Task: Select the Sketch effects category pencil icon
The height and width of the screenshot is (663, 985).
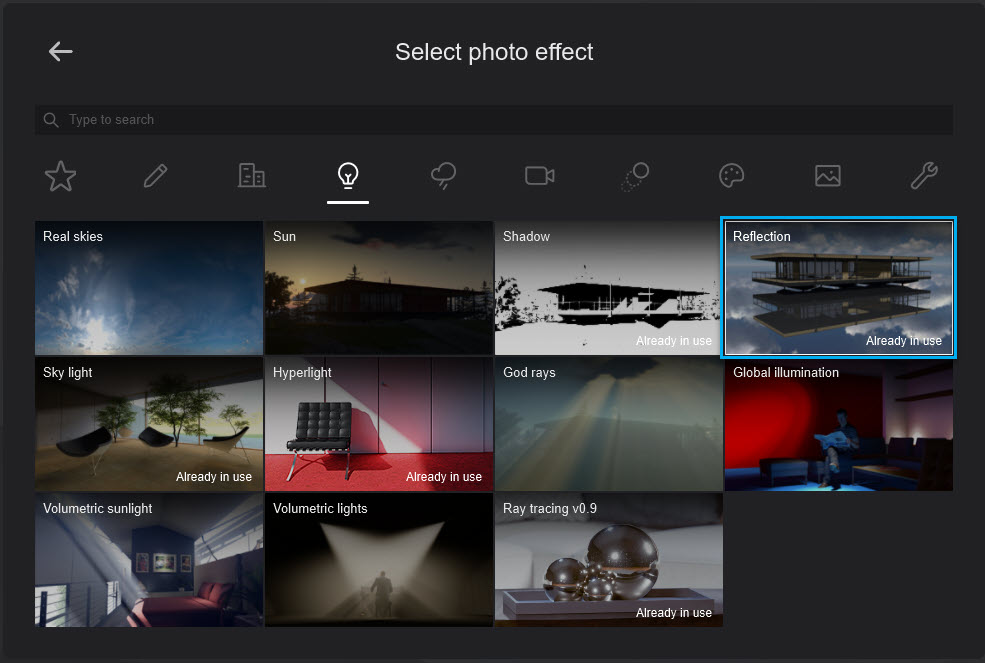Action: click(155, 175)
